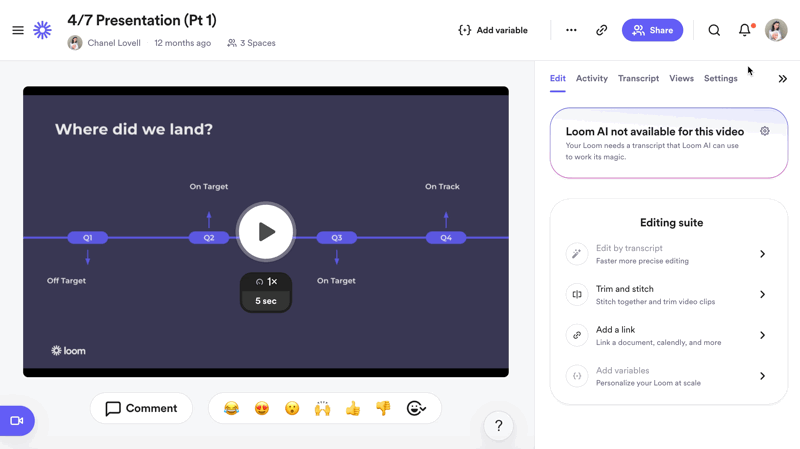Switch to the Transcript tab
Image resolution: width=800 pixels, height=449 pixels.
pos(638,78)
